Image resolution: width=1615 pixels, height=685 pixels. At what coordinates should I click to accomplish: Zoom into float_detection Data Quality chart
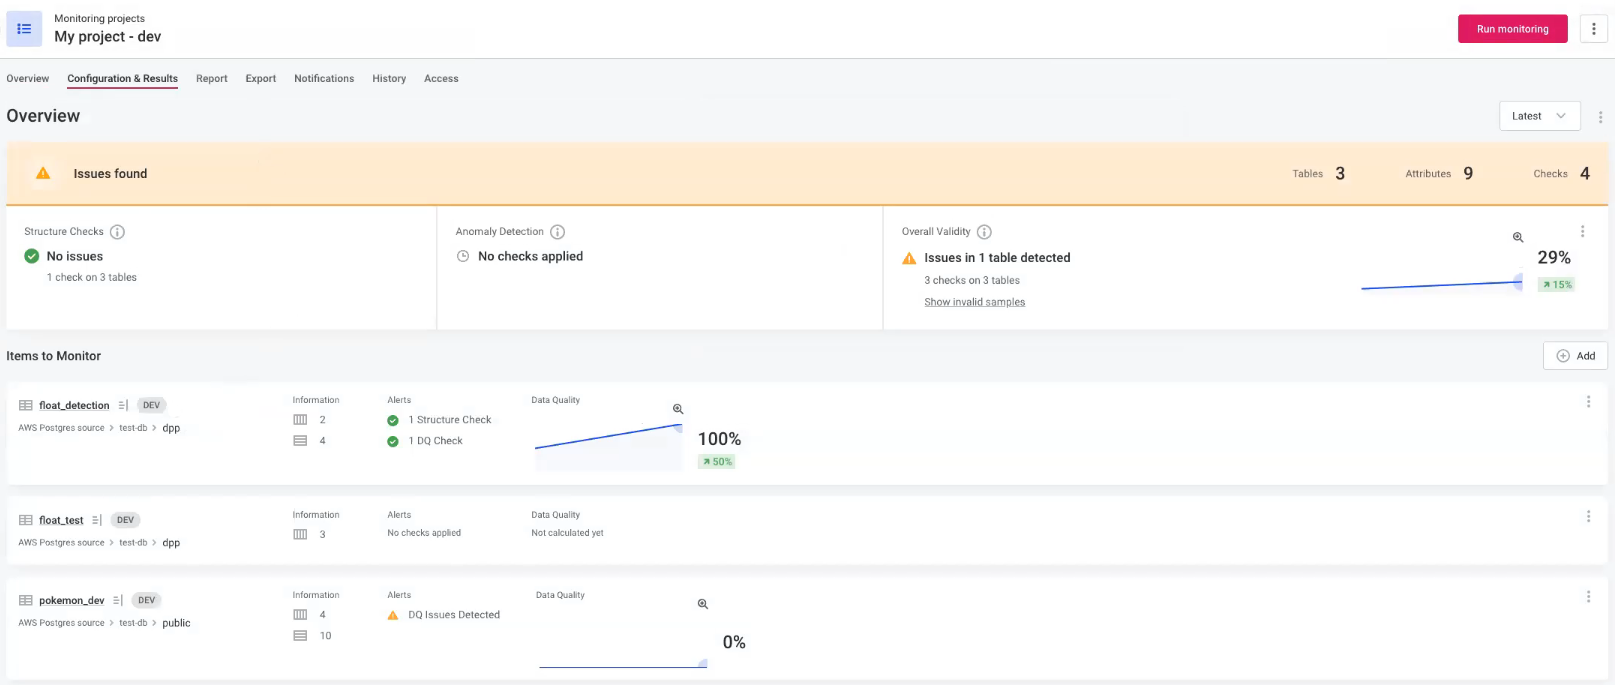click(678, 409)
